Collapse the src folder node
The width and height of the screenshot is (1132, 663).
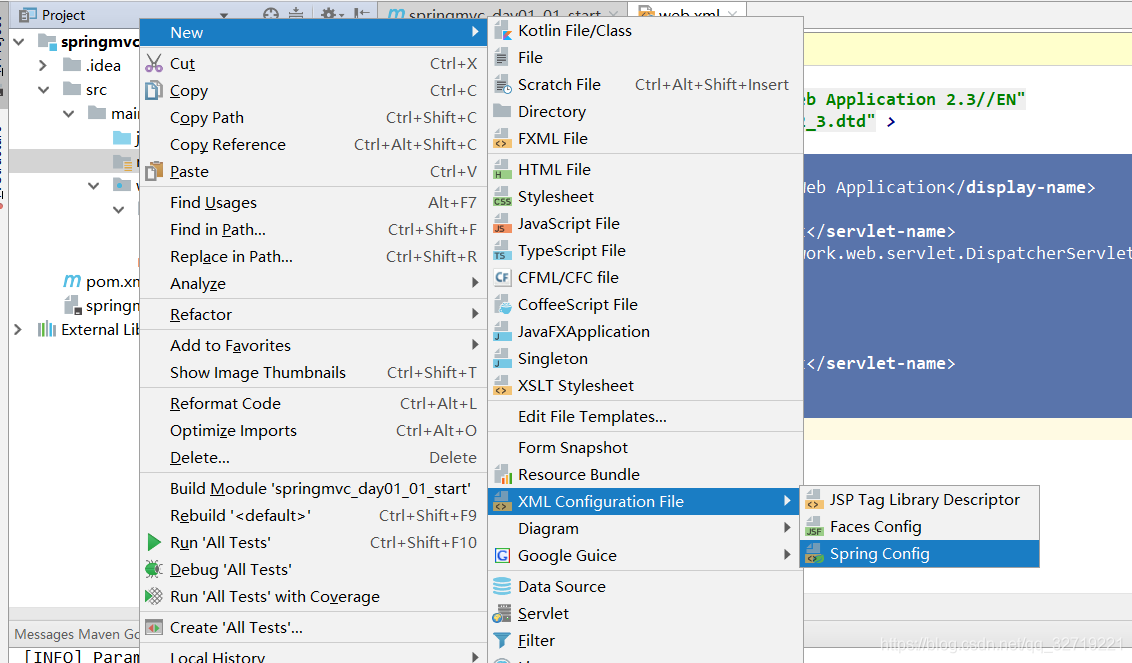point(43,90)
